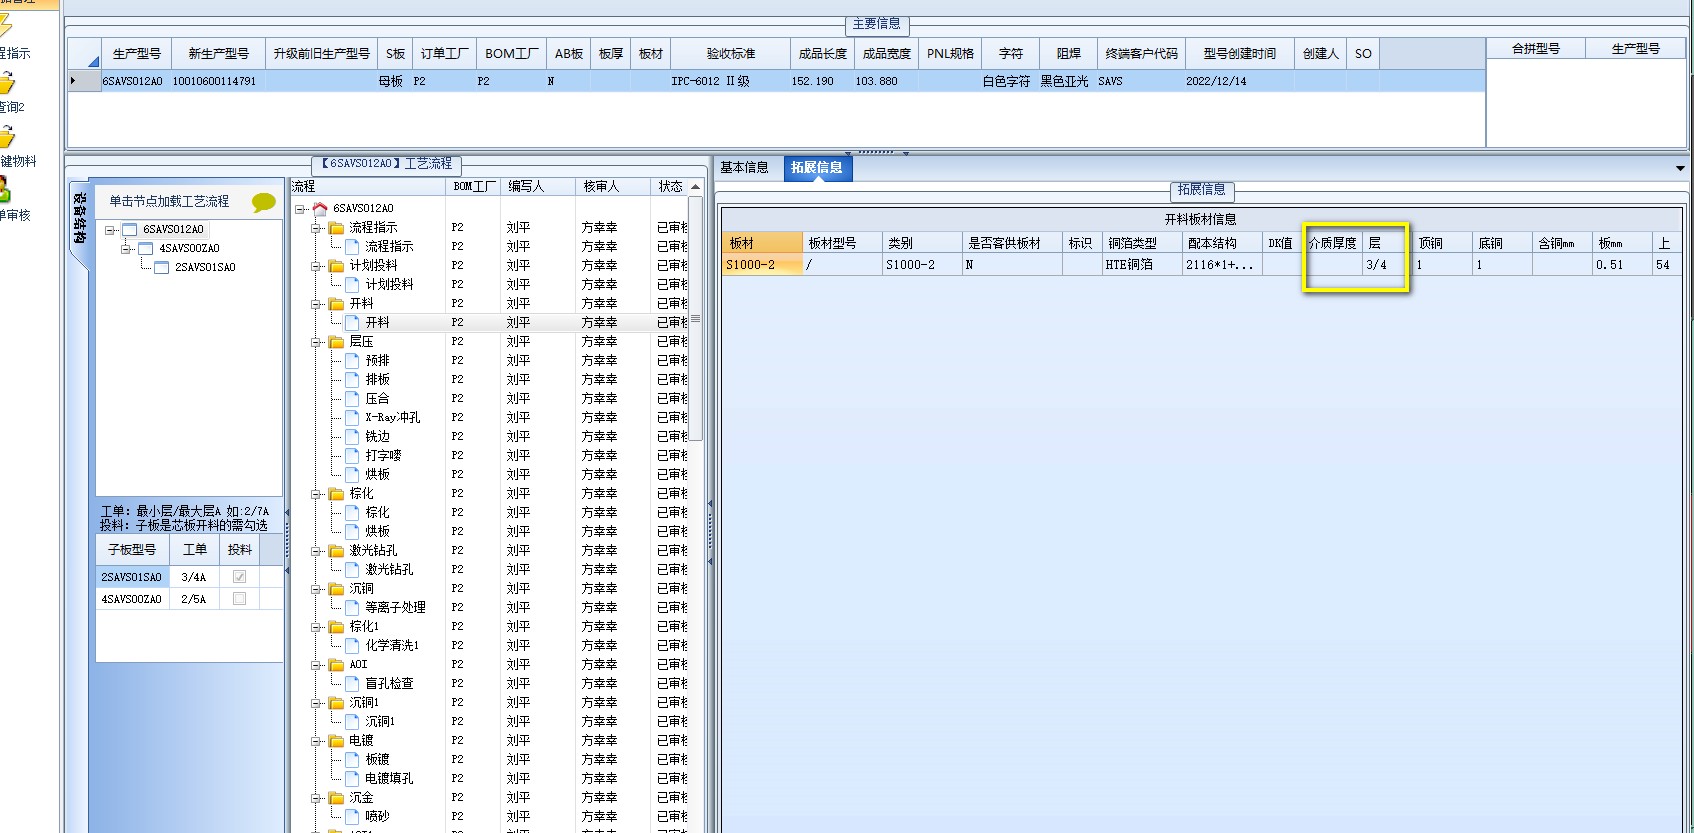Switch to the 基本信息 tab
Screen dimensions: 1694x833
tap(745, 168)
